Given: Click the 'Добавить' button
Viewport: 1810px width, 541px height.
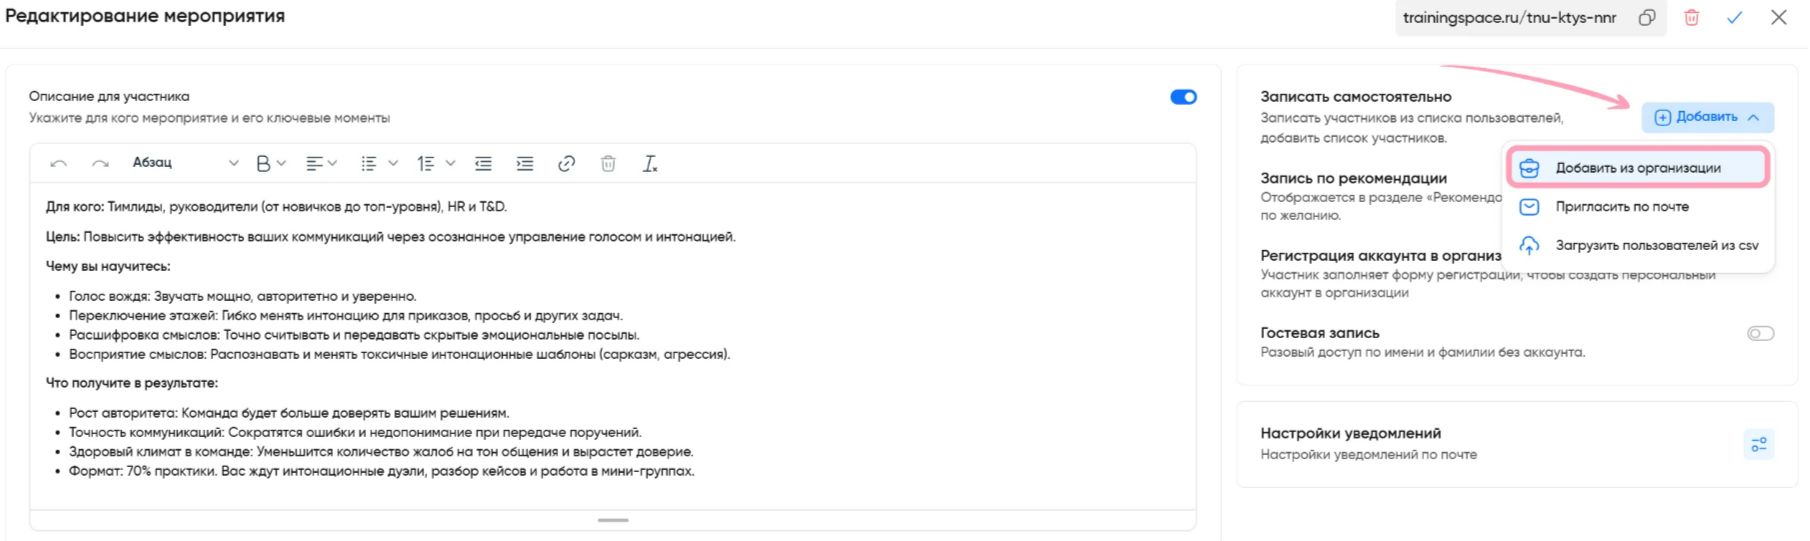Looking at the screenshot, I should point(1707,117).
